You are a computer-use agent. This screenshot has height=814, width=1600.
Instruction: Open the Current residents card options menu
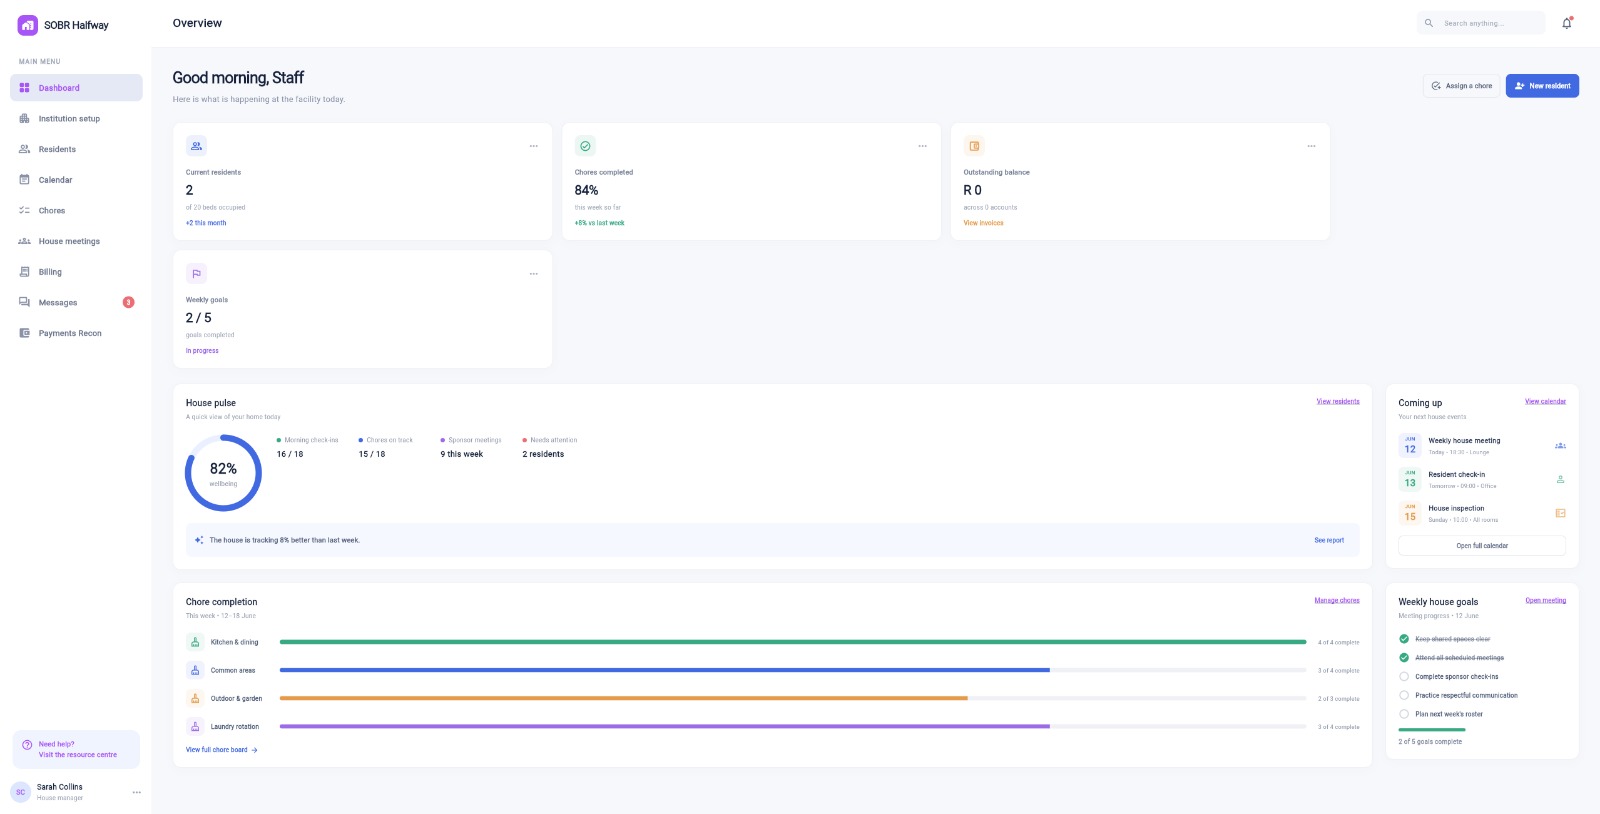point(534,146)
